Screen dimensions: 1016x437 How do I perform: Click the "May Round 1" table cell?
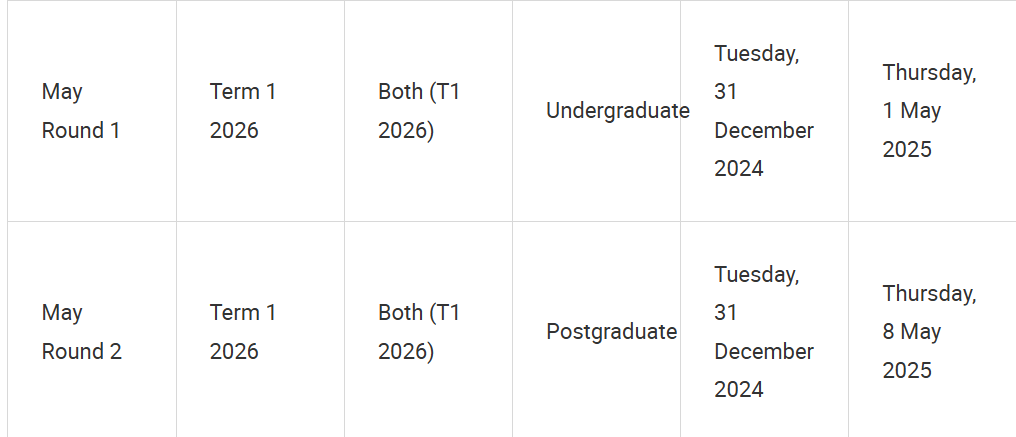[92, 111]
